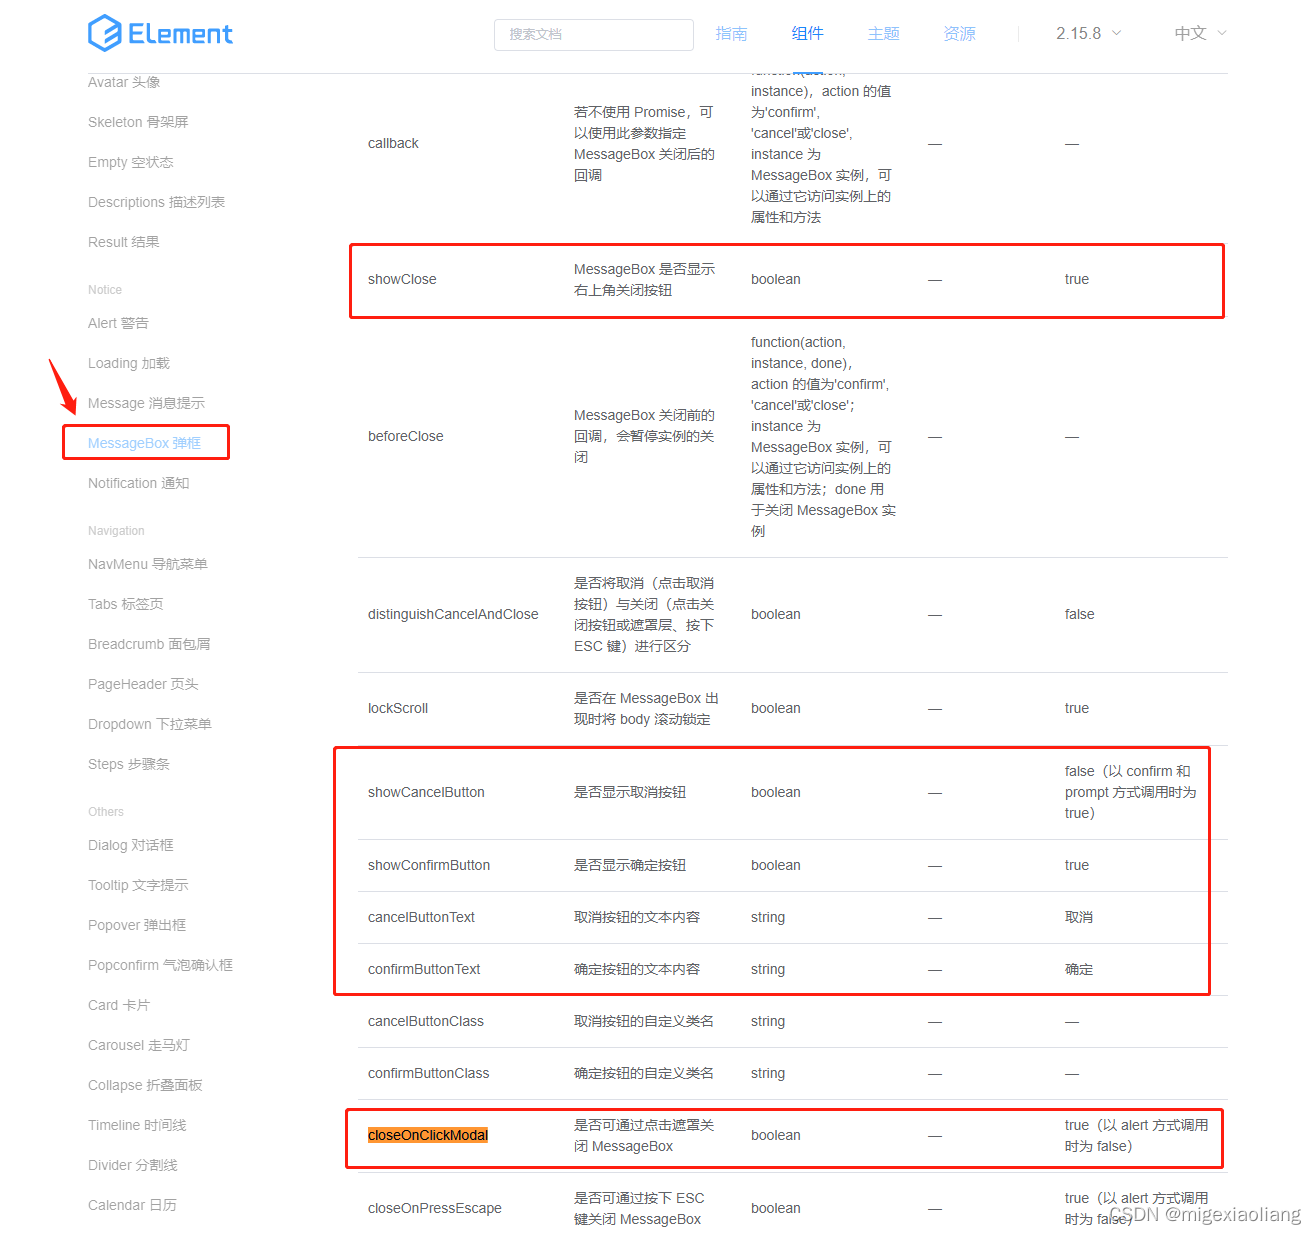
Task: Expand the 2.15.8 version dropdown
Action: [1088, 34]
